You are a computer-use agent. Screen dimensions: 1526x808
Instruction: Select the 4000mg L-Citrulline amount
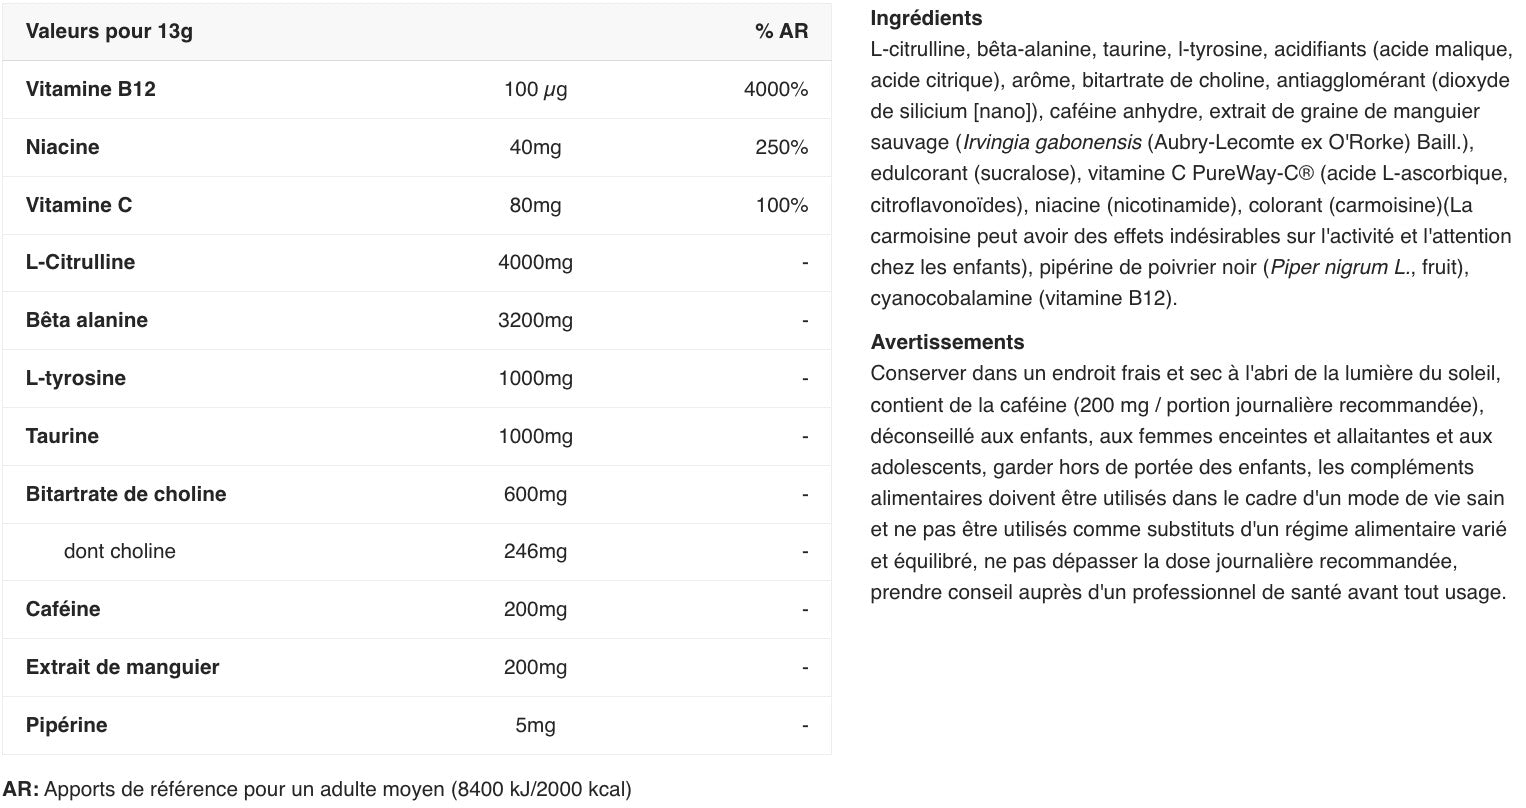[x=535, y=262]
